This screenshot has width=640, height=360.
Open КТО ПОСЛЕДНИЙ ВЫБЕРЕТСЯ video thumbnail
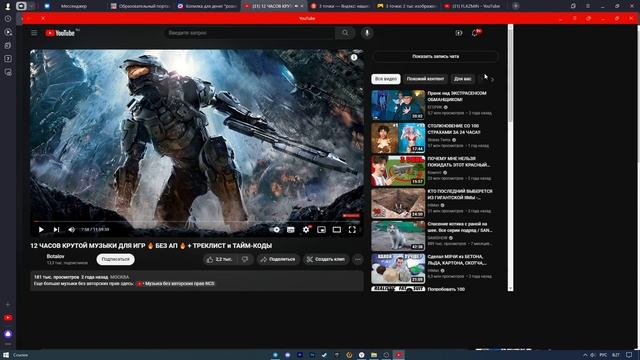[398, 203]
